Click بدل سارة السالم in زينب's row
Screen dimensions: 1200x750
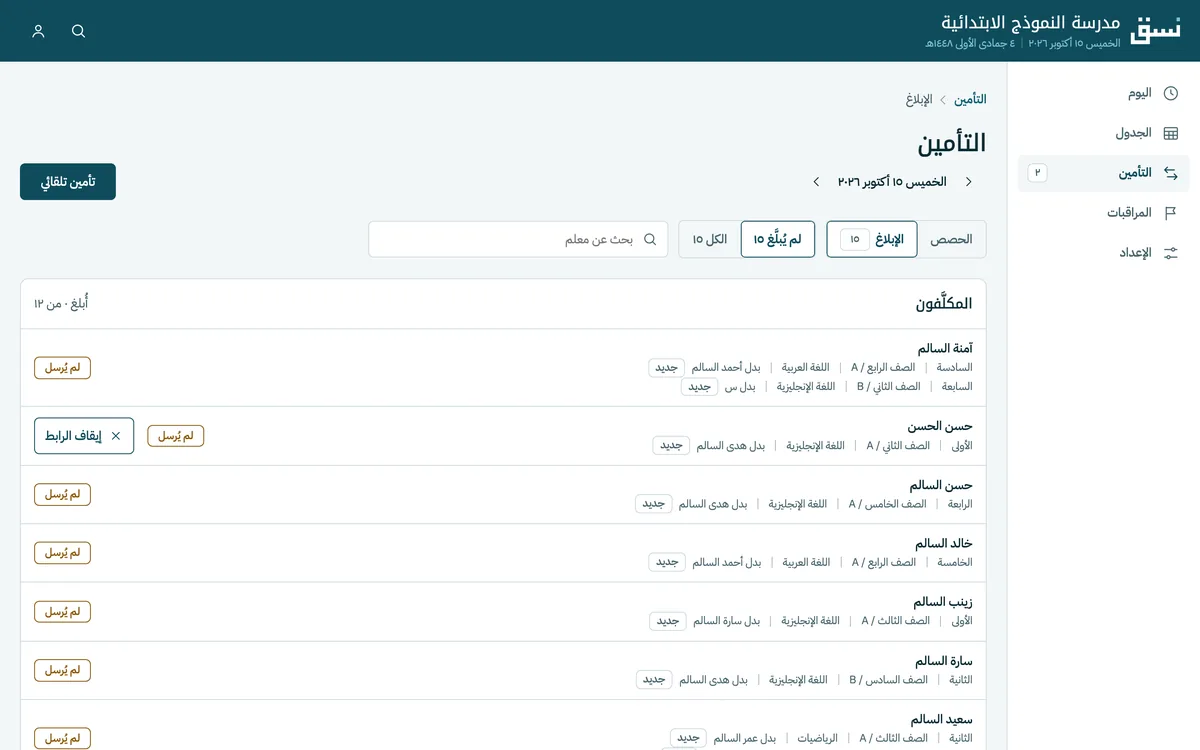[x=726, y=621]
